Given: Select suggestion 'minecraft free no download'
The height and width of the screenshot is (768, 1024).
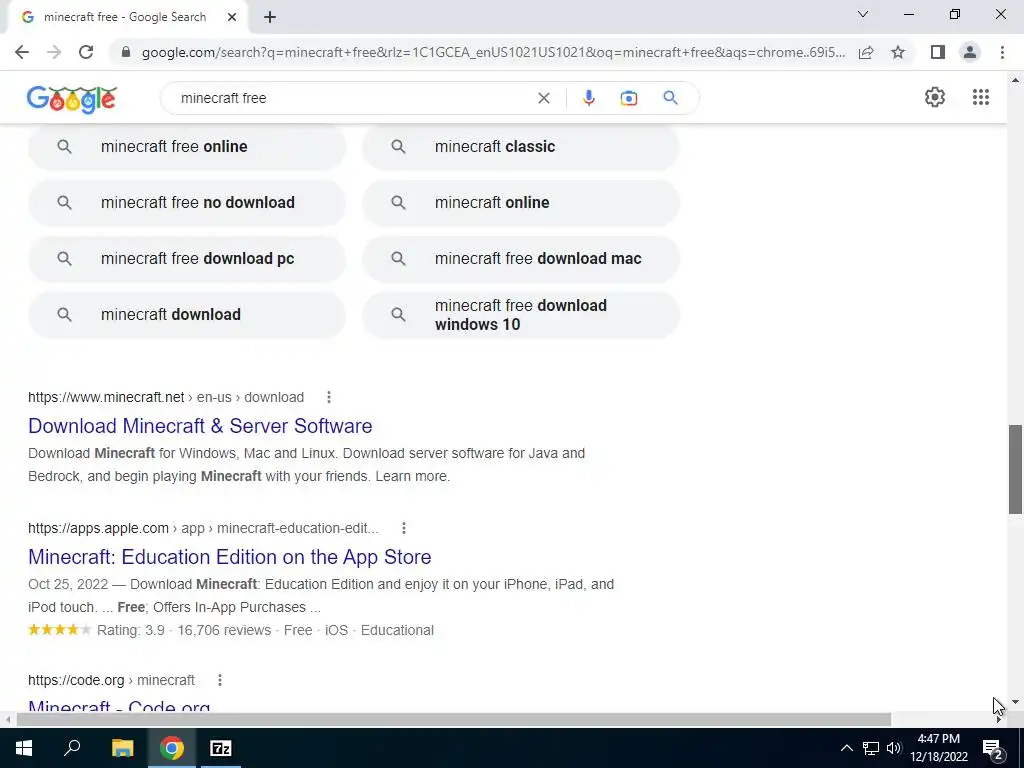Looking at the screenshot, I should coord(187,202).
